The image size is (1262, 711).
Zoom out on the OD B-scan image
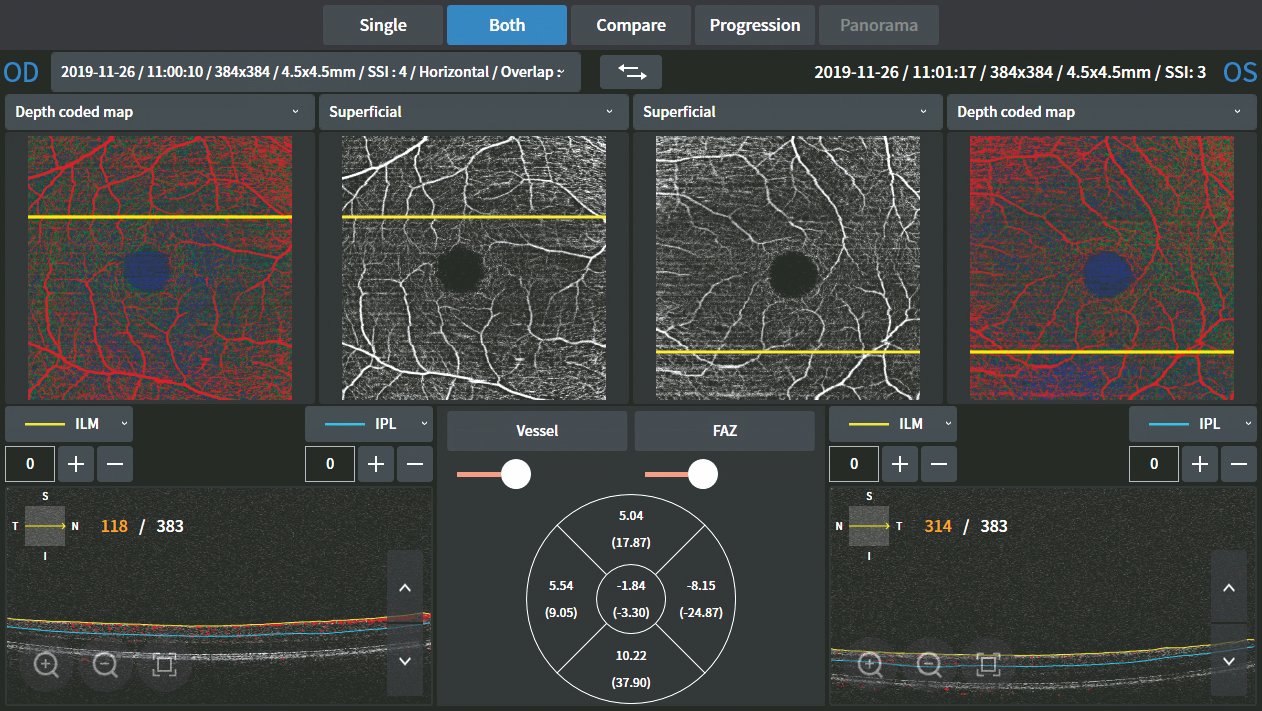pos(105,664)
